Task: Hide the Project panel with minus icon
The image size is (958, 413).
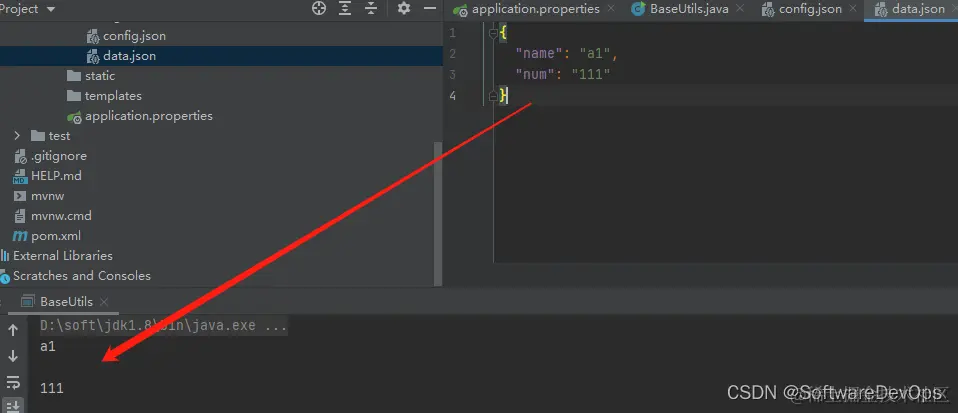Action: click(x=430, y=9)
